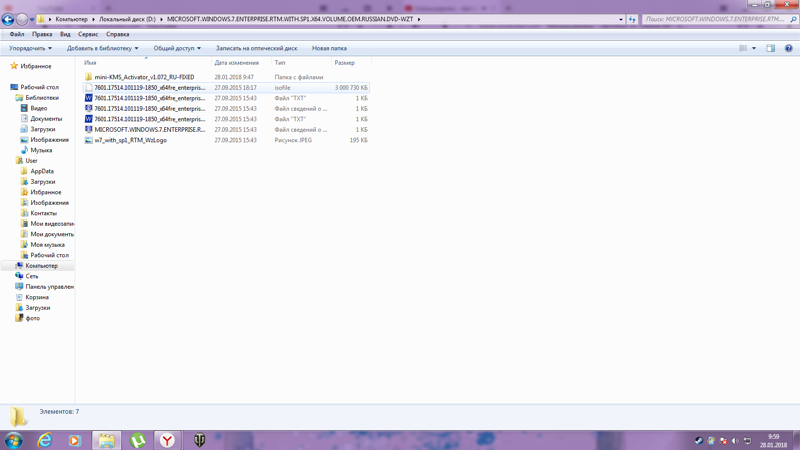Open uTorrent from the taskbar
The height and width of the screenshot is (450, 800).
click(x=137, y=440)
